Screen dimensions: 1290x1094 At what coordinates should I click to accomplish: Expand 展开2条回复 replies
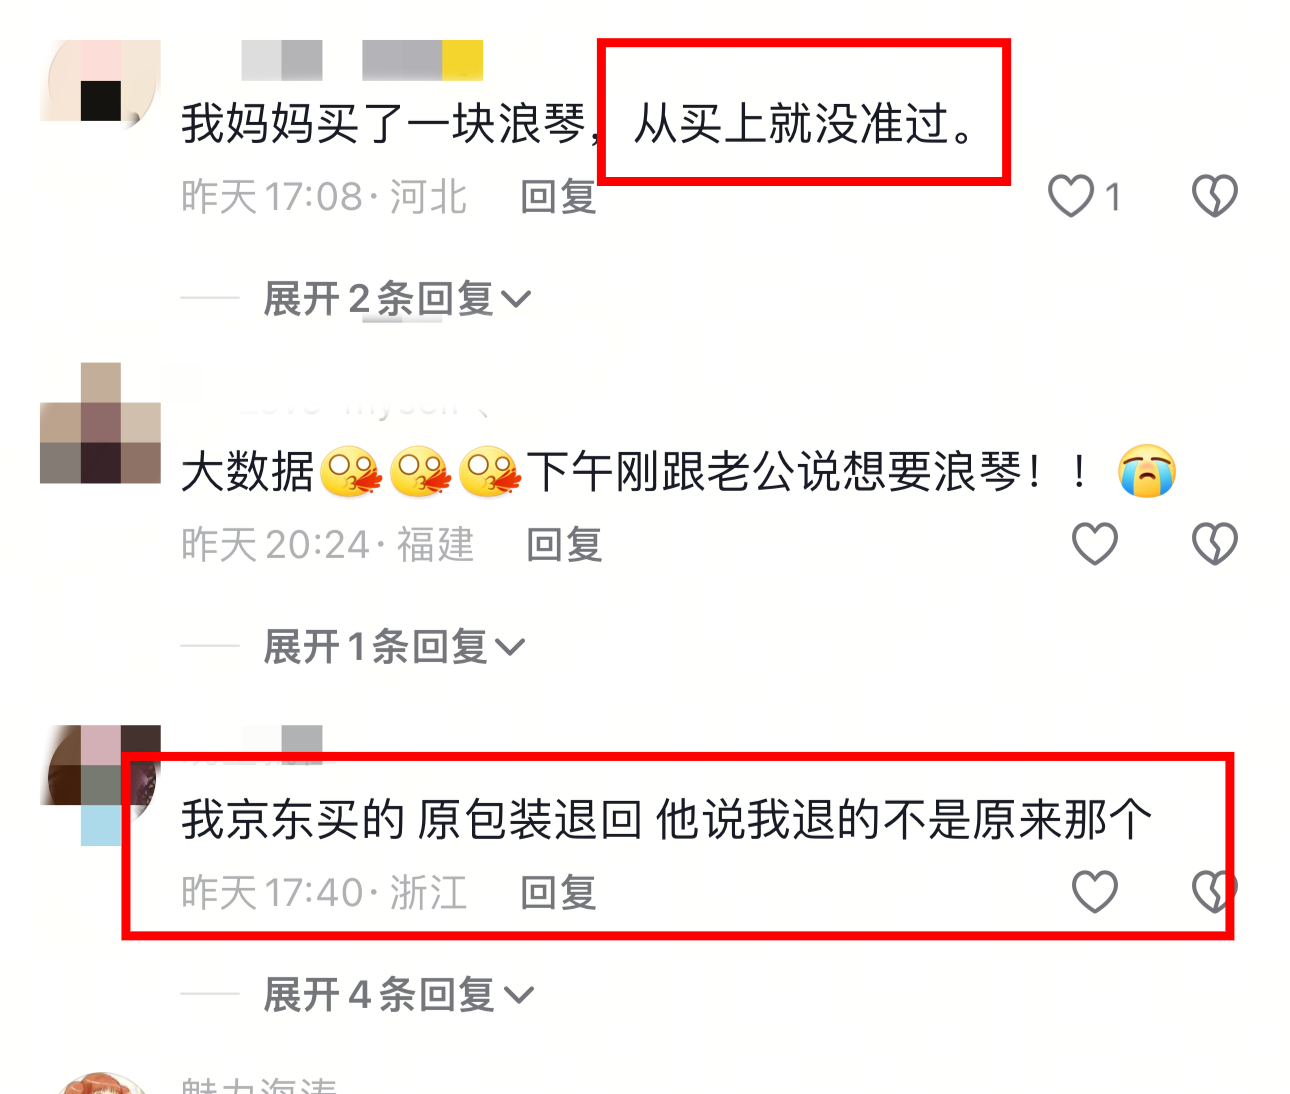click(x=397, y=299)
